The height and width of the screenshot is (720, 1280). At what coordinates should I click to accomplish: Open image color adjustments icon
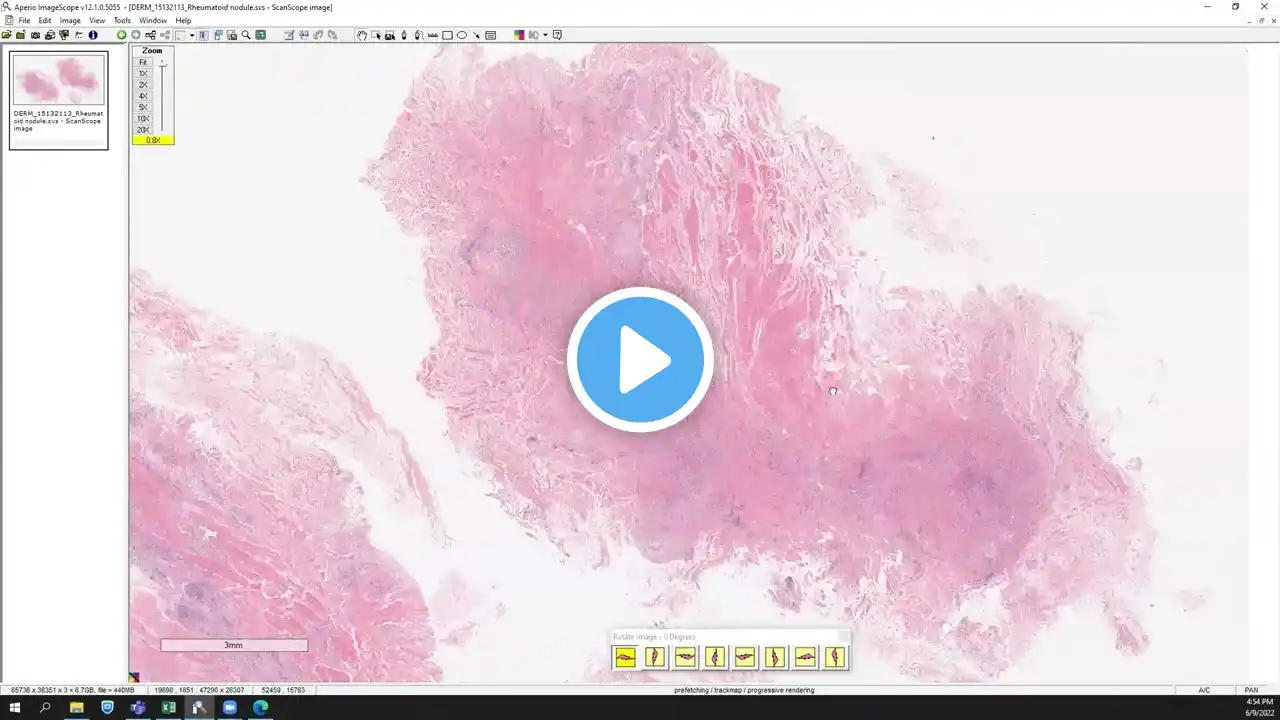coord(518,35)
